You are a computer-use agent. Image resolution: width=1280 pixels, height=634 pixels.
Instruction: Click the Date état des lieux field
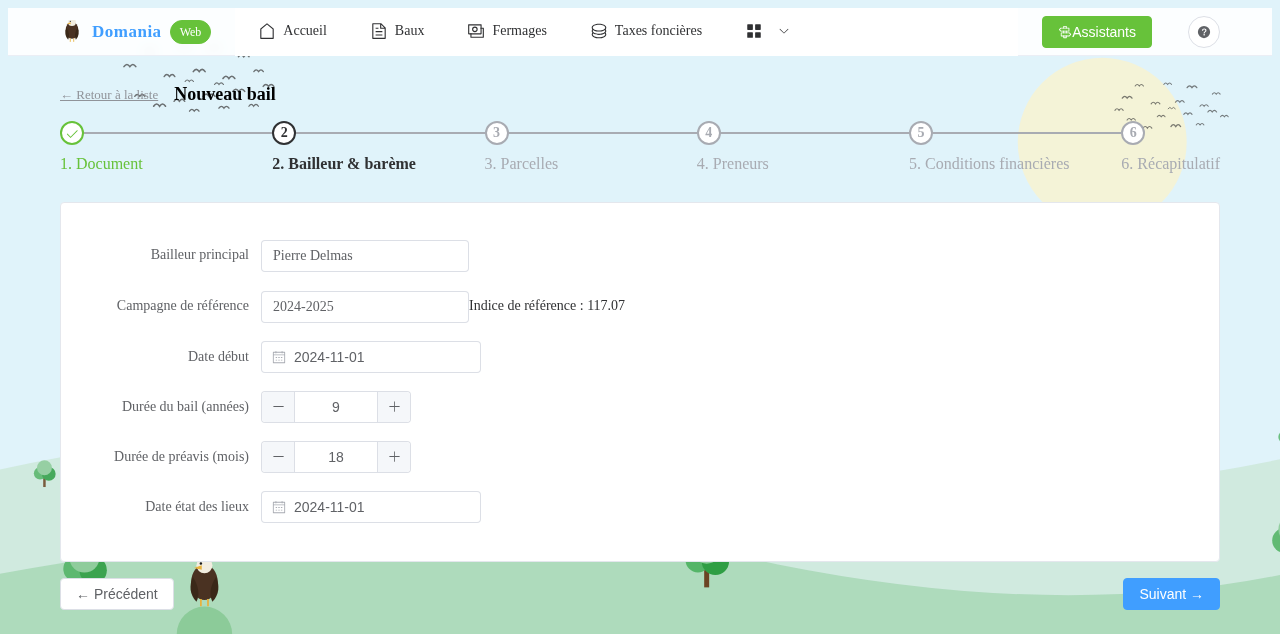[371, 507]
